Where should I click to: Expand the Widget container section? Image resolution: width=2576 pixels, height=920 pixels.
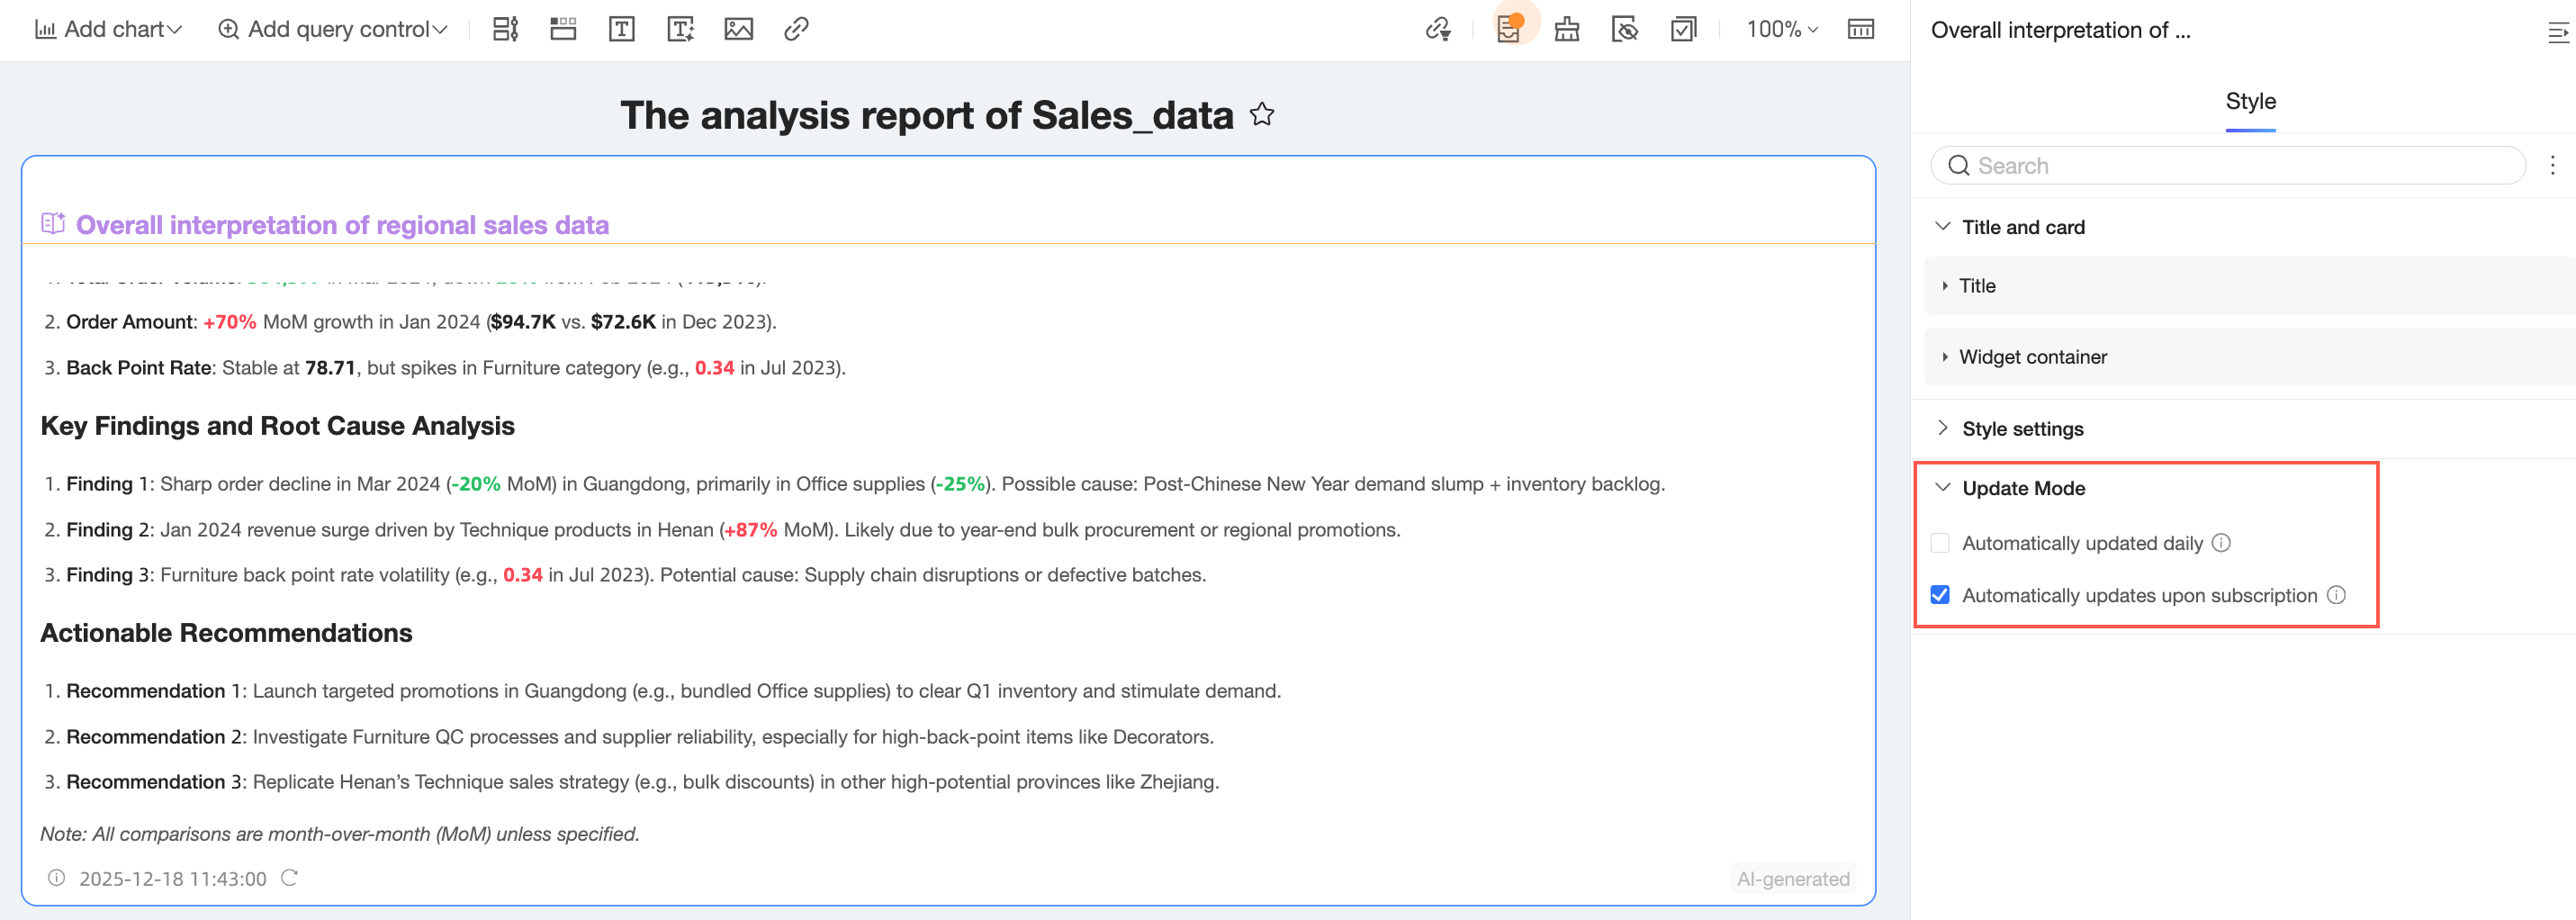click(x=2031, y=357)
